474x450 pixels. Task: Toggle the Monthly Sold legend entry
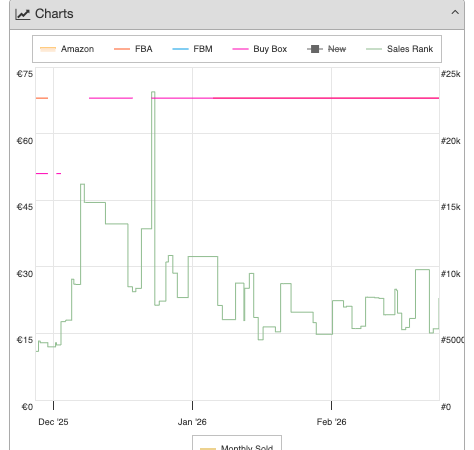(237, 447)
